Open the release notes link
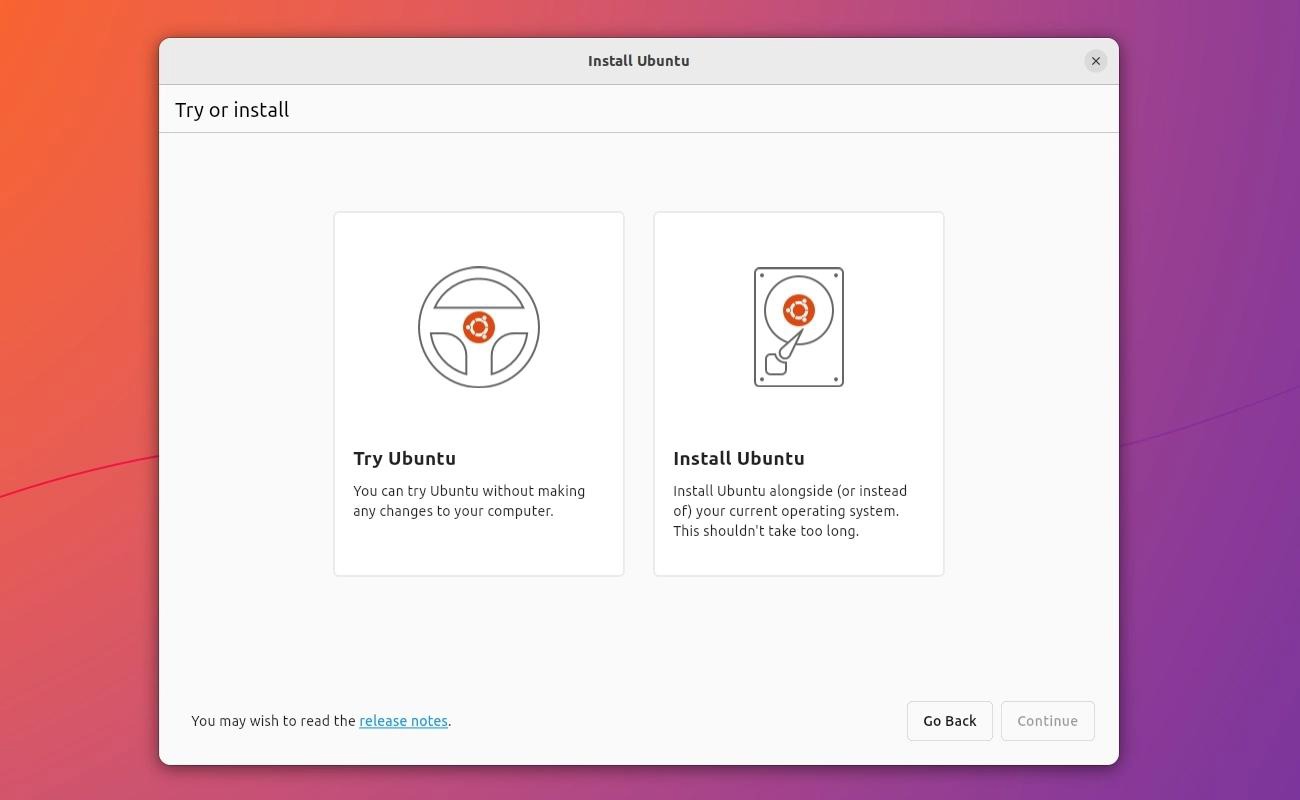Viewport: 1300px width, 800px height. pyautogui.click(x=404, y=721)
